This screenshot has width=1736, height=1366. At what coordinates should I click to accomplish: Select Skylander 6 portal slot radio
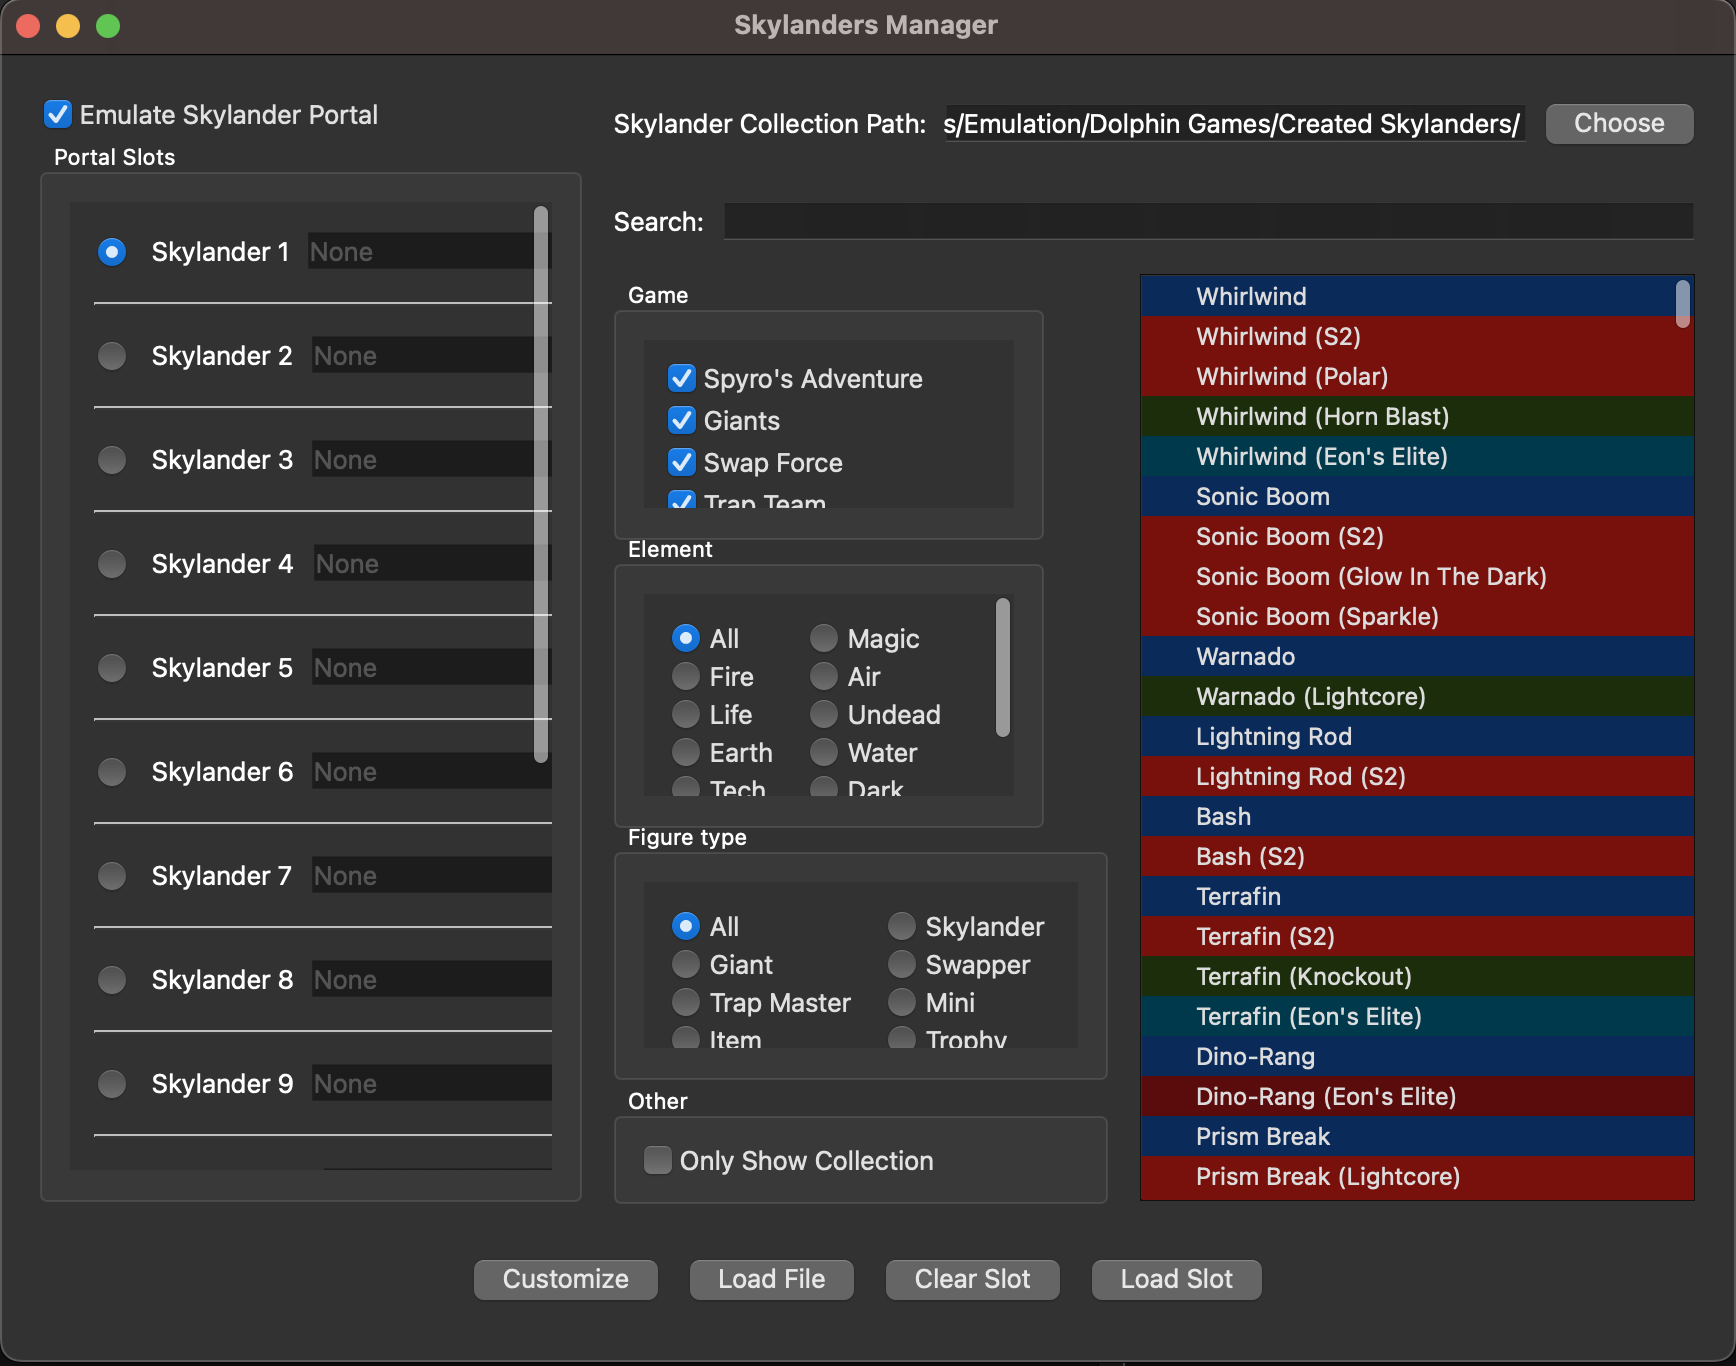tap(112, 772)
